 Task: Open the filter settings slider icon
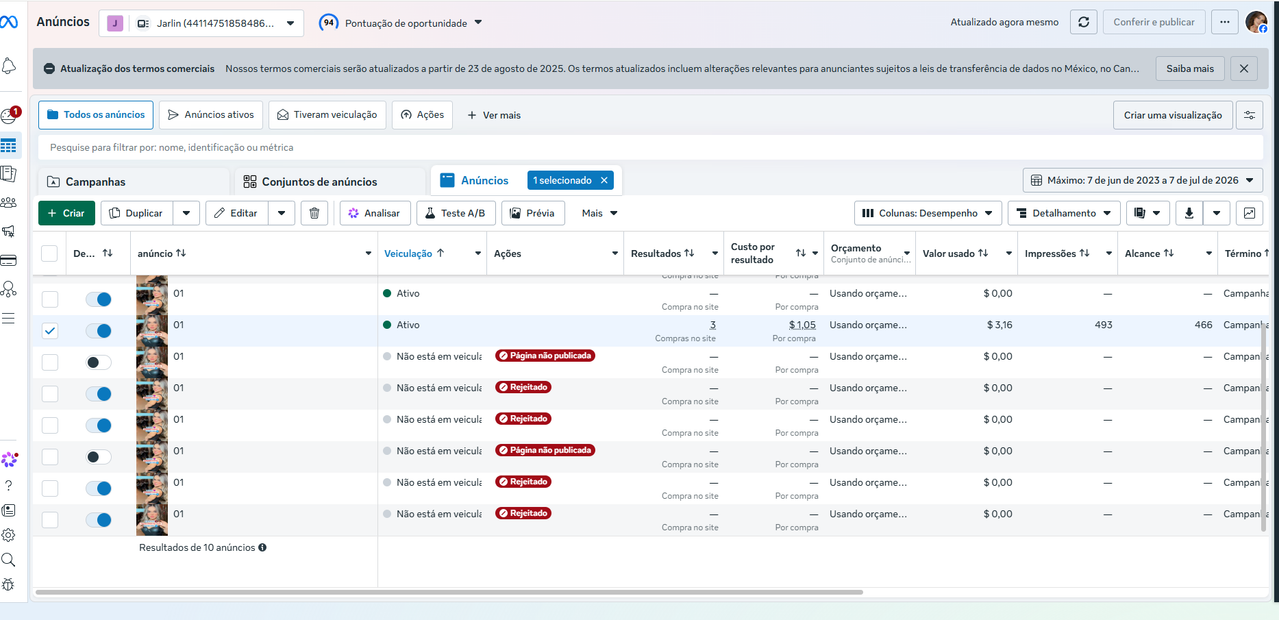[1249, 115]
